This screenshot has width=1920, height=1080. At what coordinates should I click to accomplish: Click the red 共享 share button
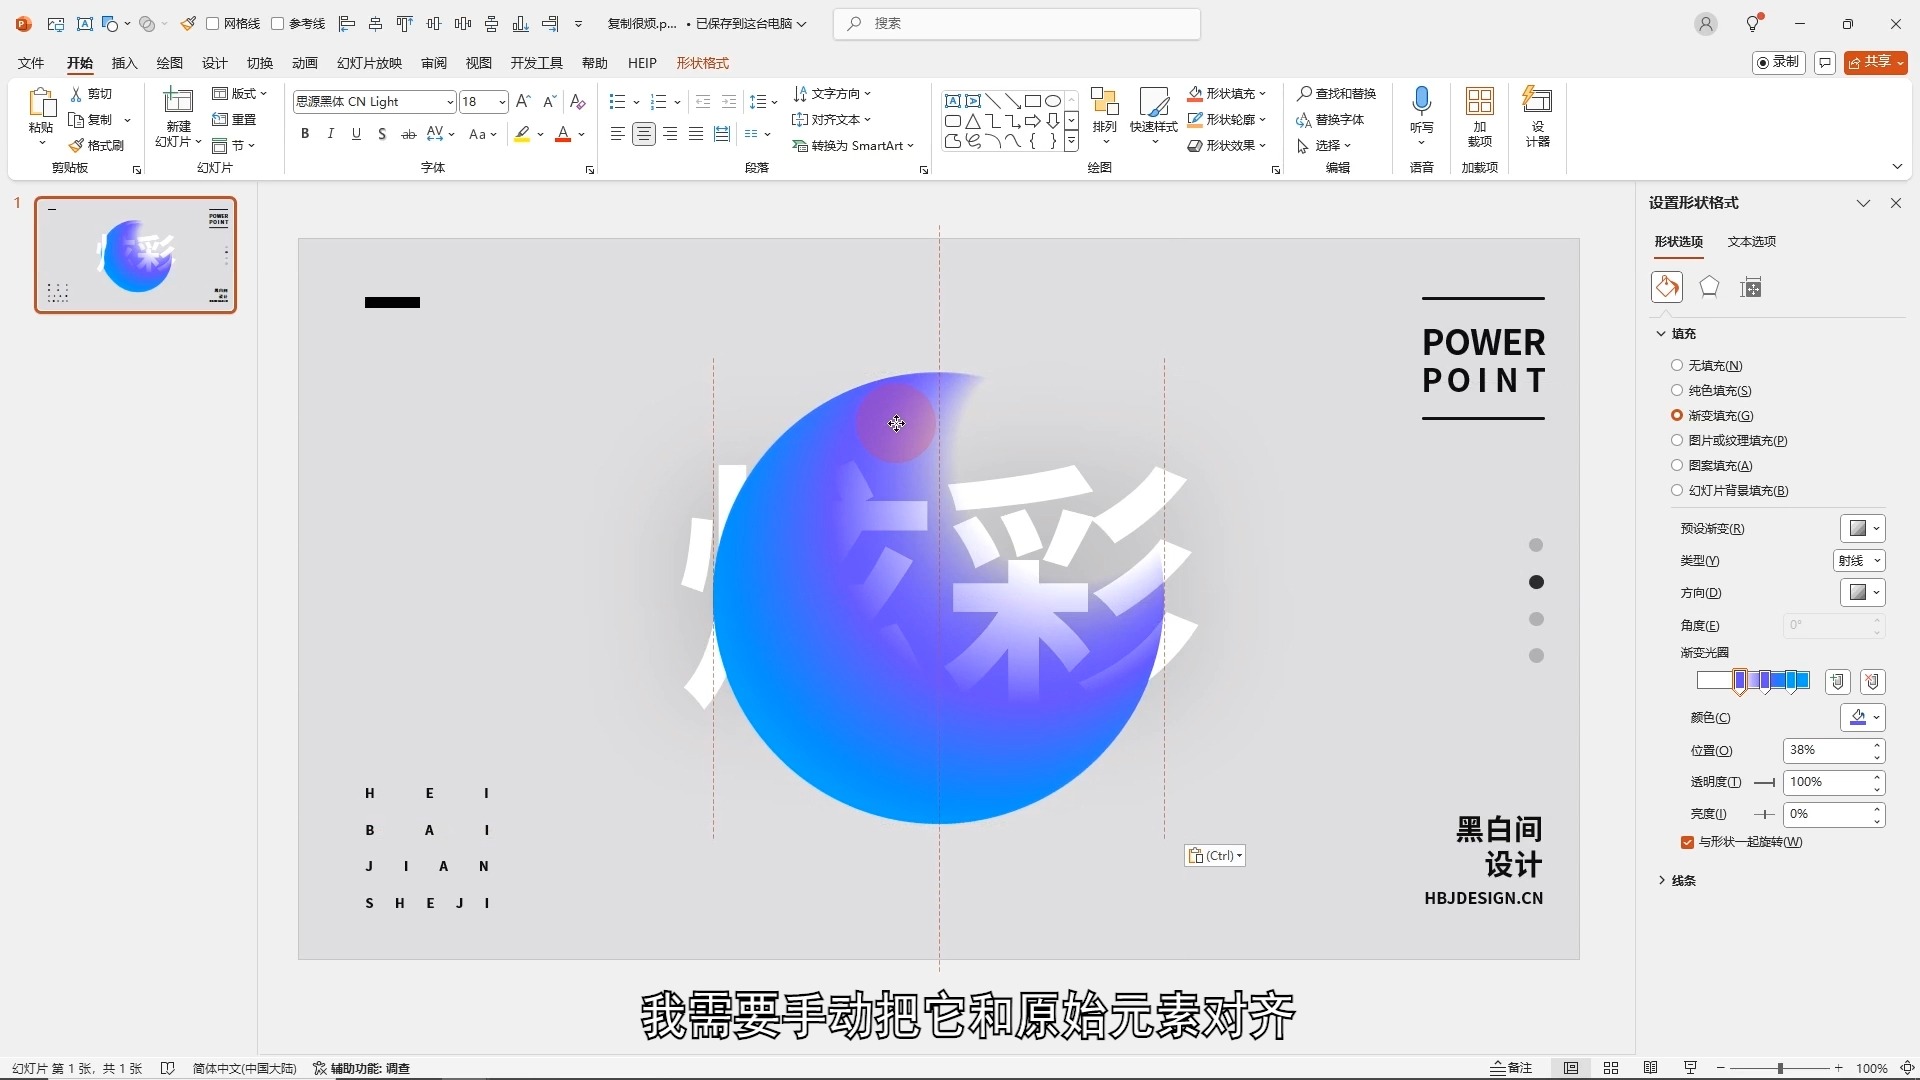(x=1874, y=61)
